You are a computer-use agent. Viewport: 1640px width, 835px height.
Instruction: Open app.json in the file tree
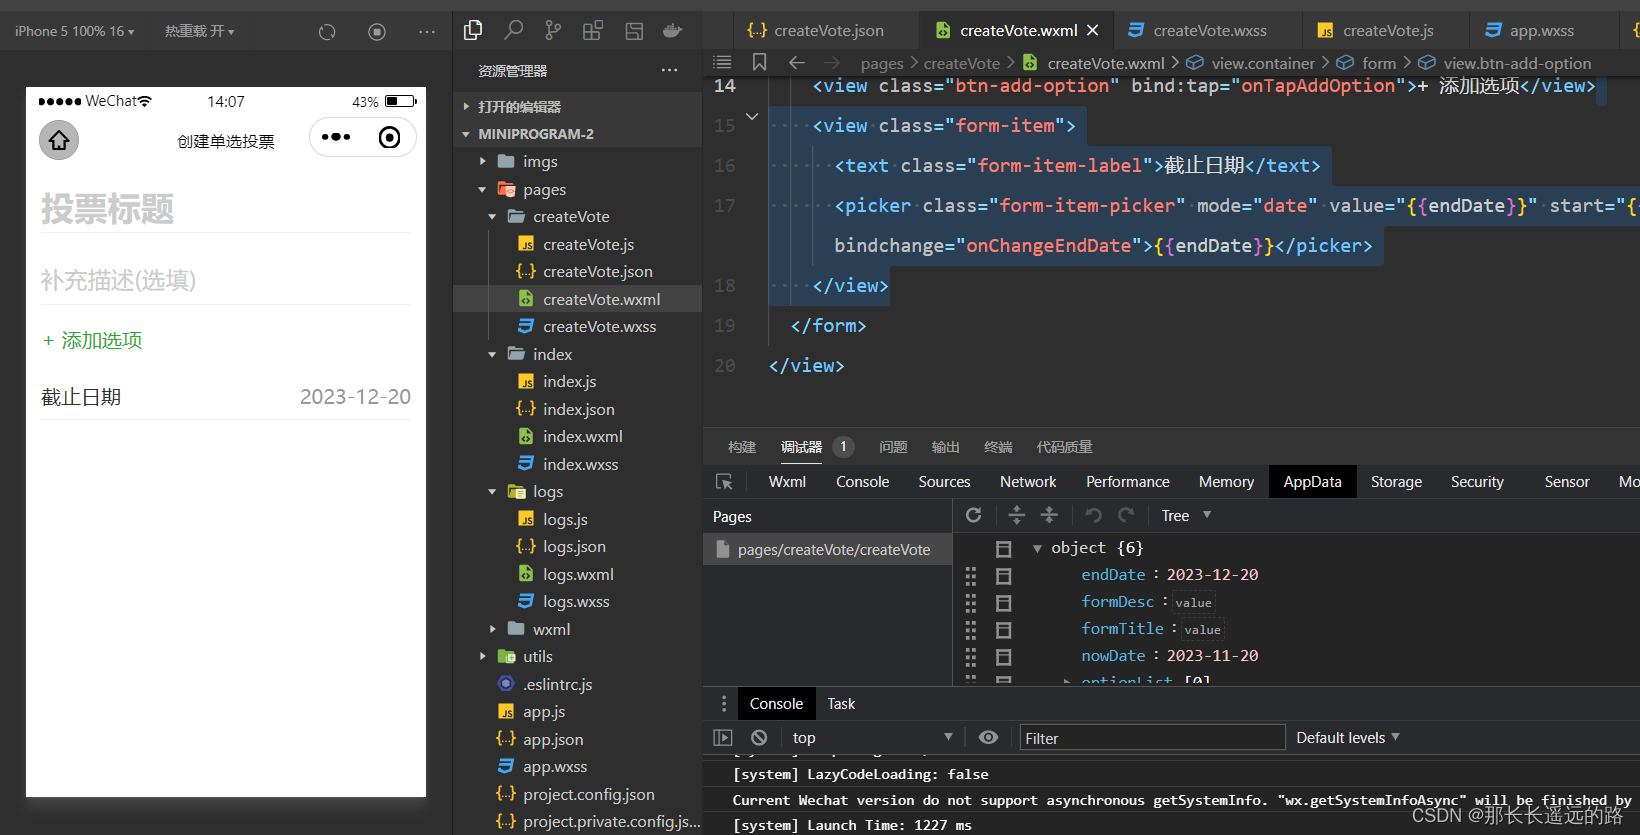(552, 739)
